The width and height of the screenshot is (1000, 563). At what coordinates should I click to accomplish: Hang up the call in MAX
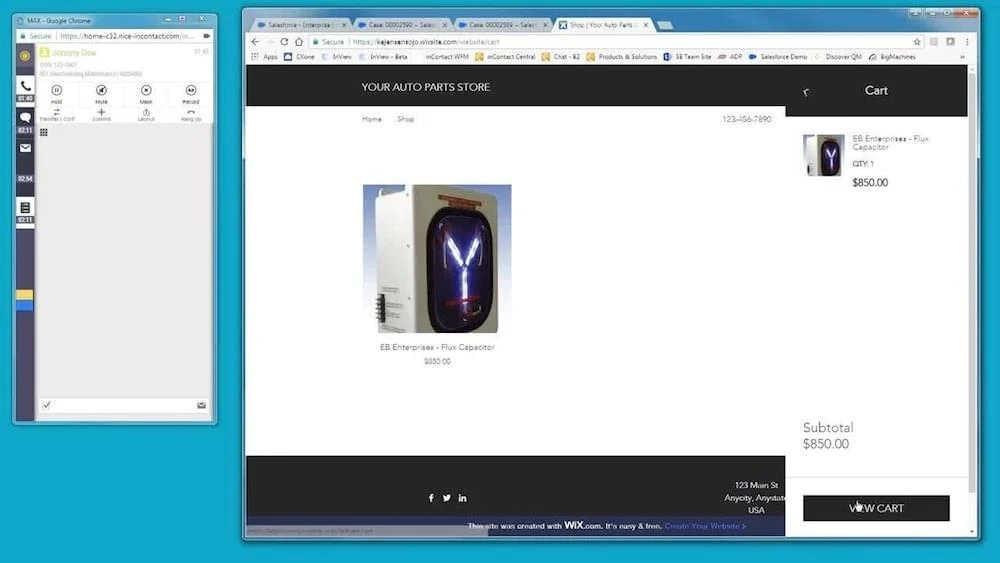click(191, 115)
